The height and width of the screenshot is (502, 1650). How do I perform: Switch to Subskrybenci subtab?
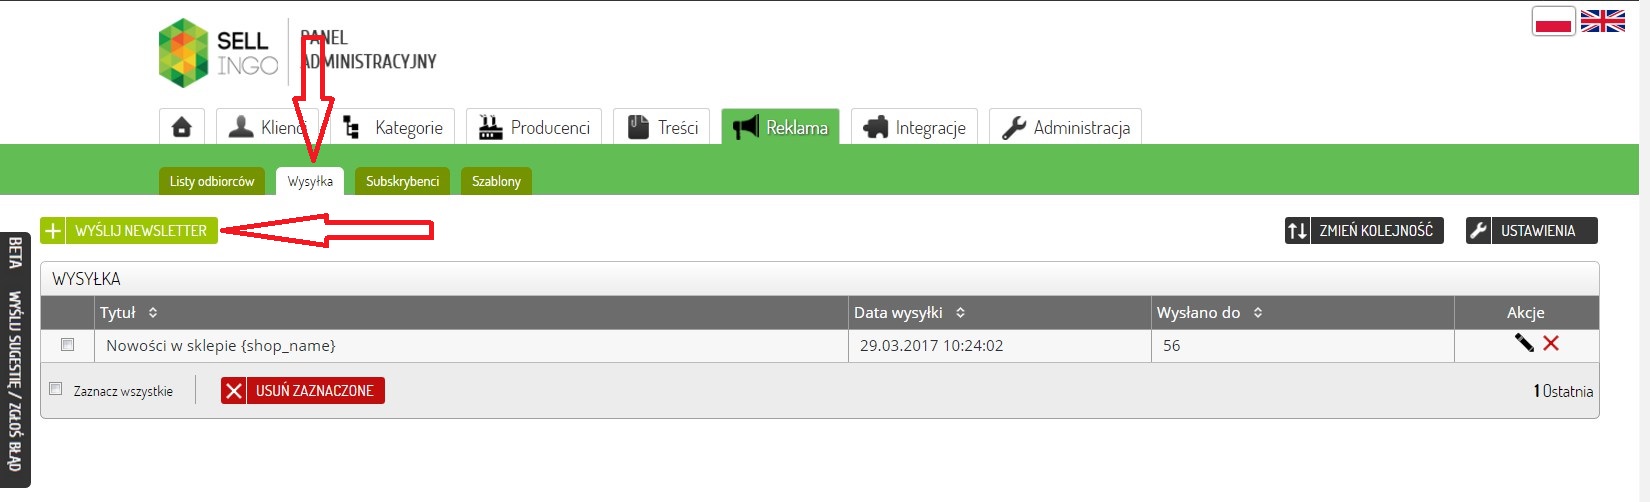[402, 181]
